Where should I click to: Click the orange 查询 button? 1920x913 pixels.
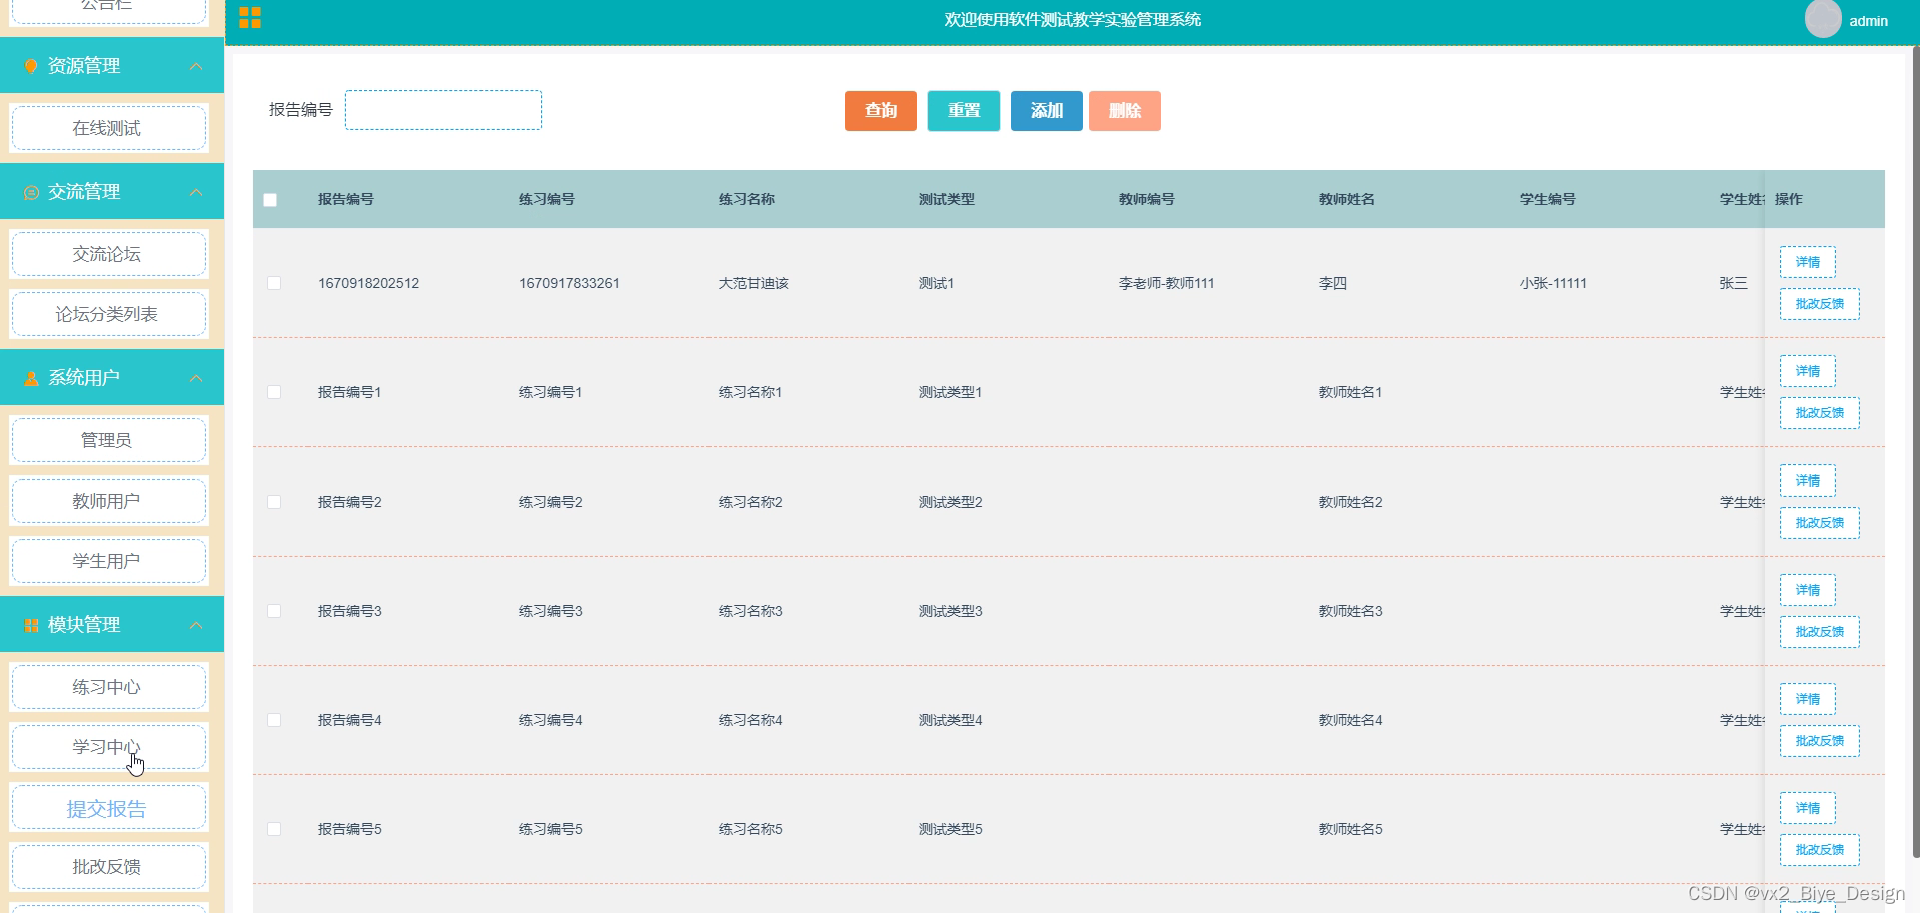tap(881, 111)
